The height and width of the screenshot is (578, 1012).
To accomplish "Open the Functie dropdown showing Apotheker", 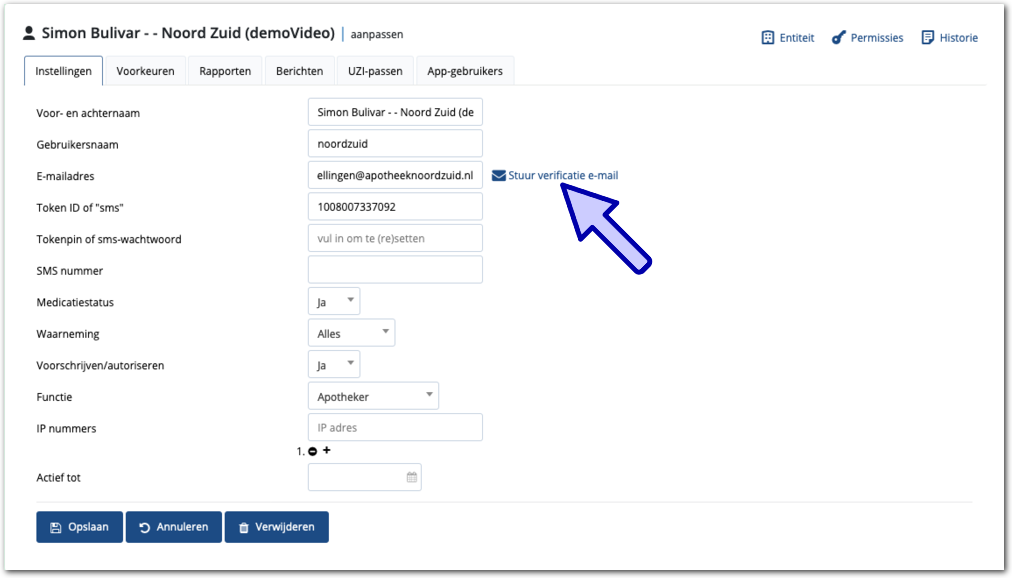I will pyautogui.click(x=373, y=396).
